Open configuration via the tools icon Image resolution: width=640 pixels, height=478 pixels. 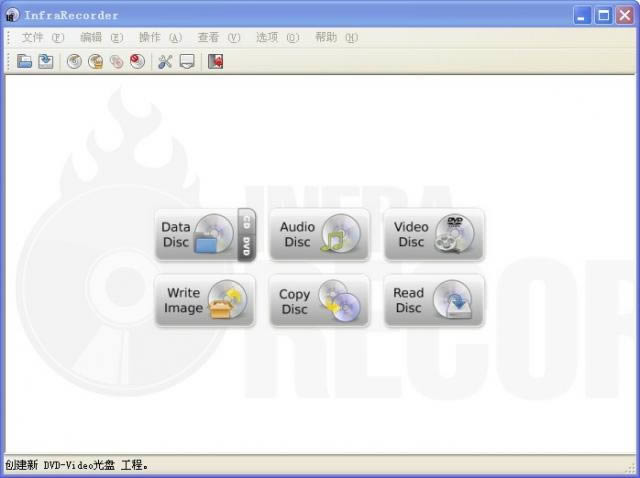click(x=165, y=62)
